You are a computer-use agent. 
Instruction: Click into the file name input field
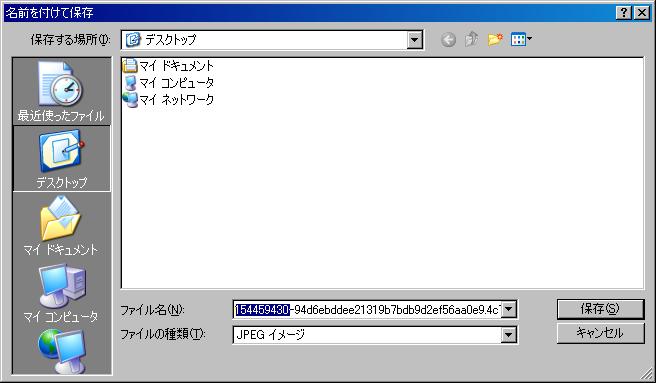367,310
